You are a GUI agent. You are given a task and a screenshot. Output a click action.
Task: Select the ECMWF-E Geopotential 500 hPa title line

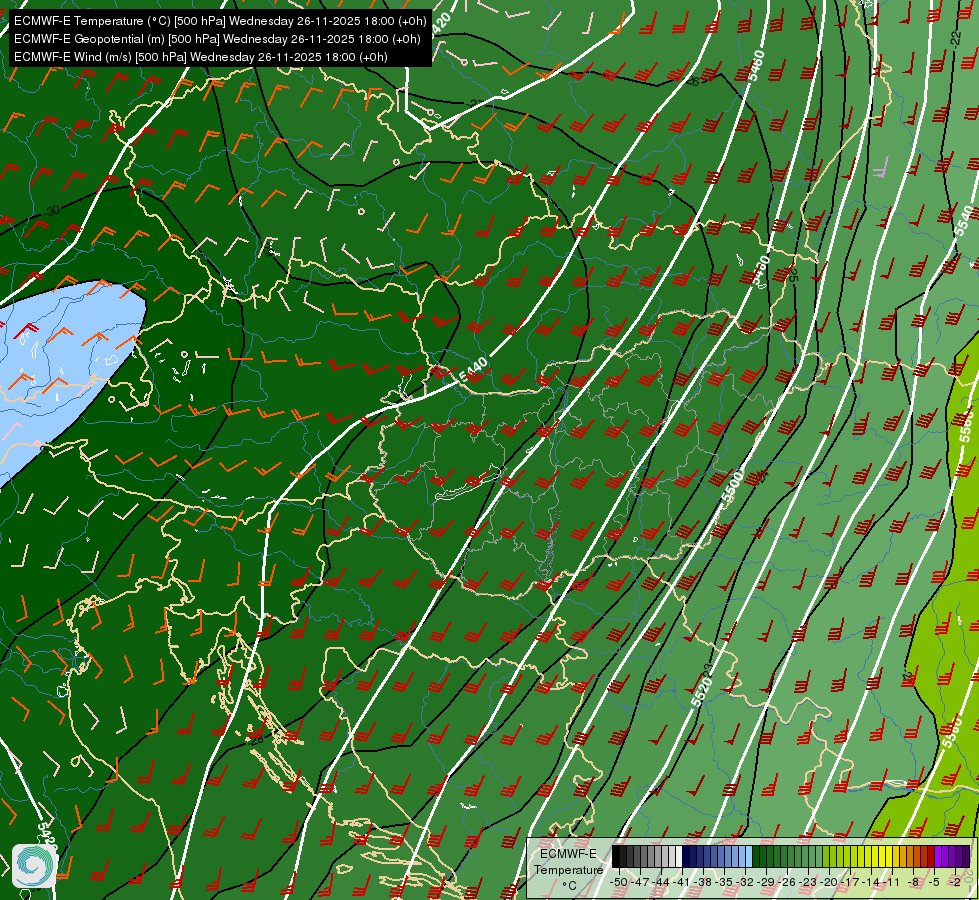pos(217,39)
